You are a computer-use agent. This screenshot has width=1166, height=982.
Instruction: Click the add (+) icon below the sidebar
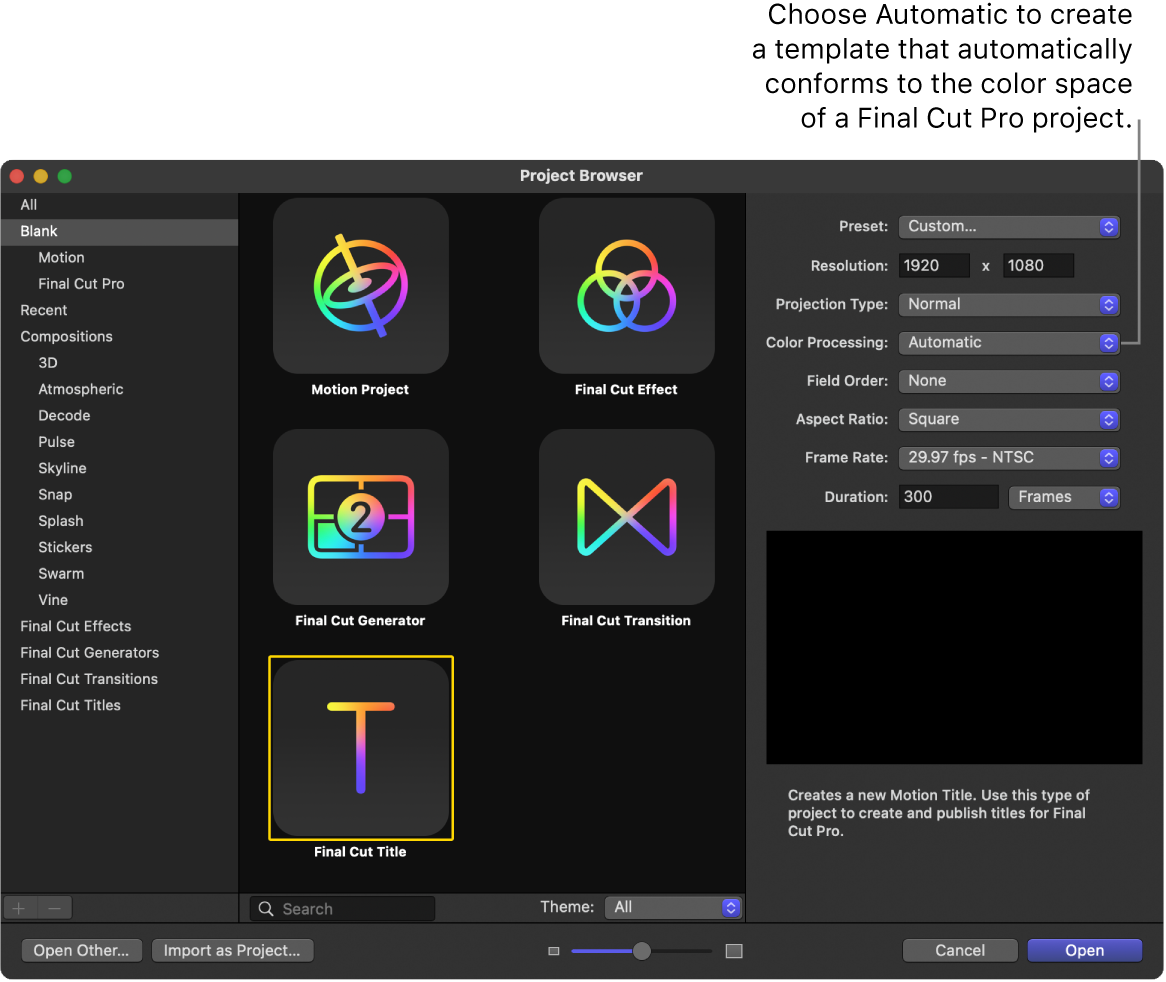(19, 907)
